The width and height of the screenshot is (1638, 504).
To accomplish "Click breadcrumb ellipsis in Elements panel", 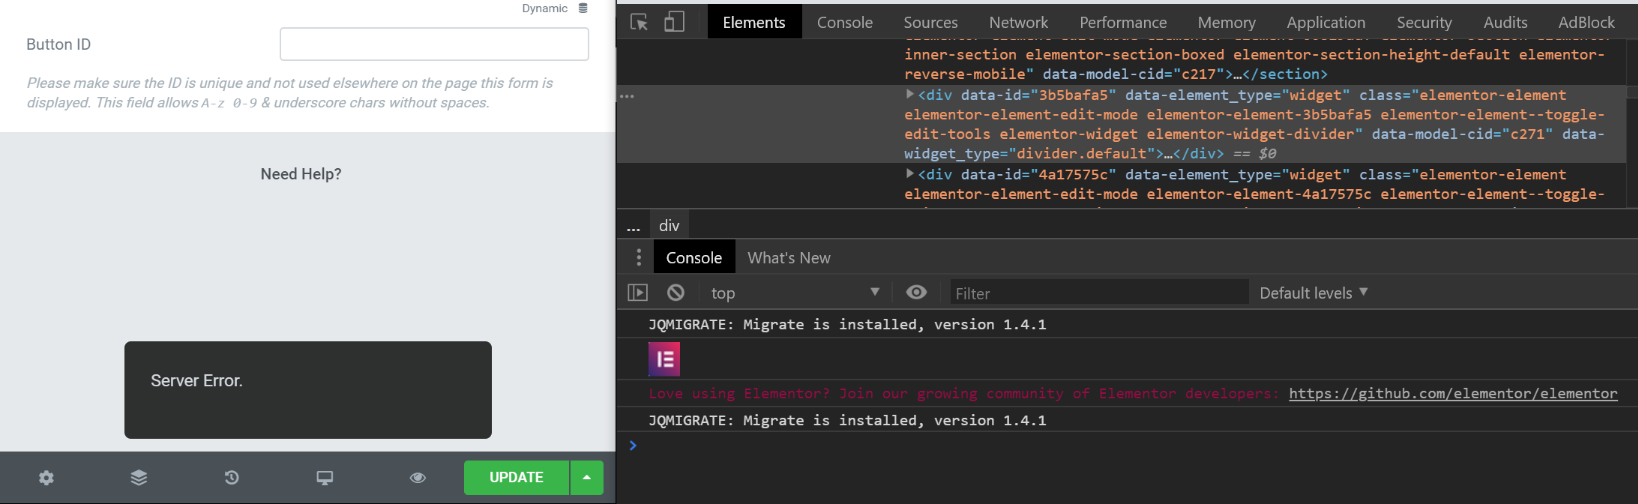I will pyautogui.click(x=633, y=227).
